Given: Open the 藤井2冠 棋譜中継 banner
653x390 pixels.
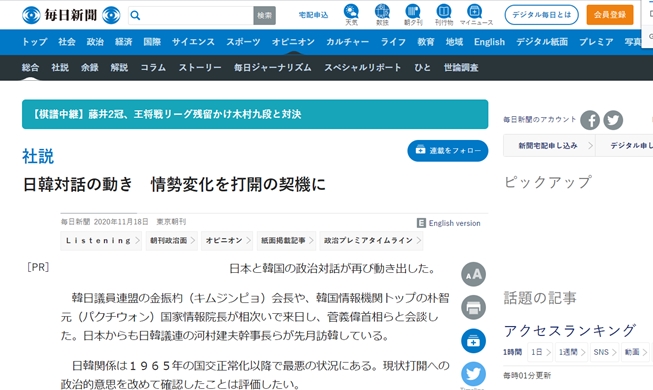Looking at the screenshot, I should (255, 114).
